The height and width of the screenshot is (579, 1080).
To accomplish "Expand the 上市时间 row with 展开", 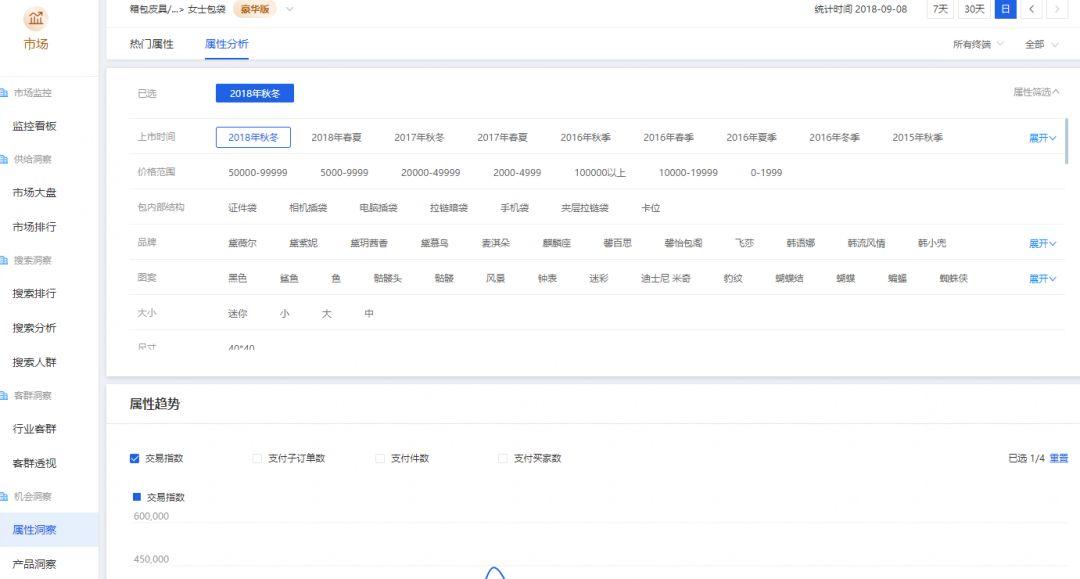I will coord(1042,138).
